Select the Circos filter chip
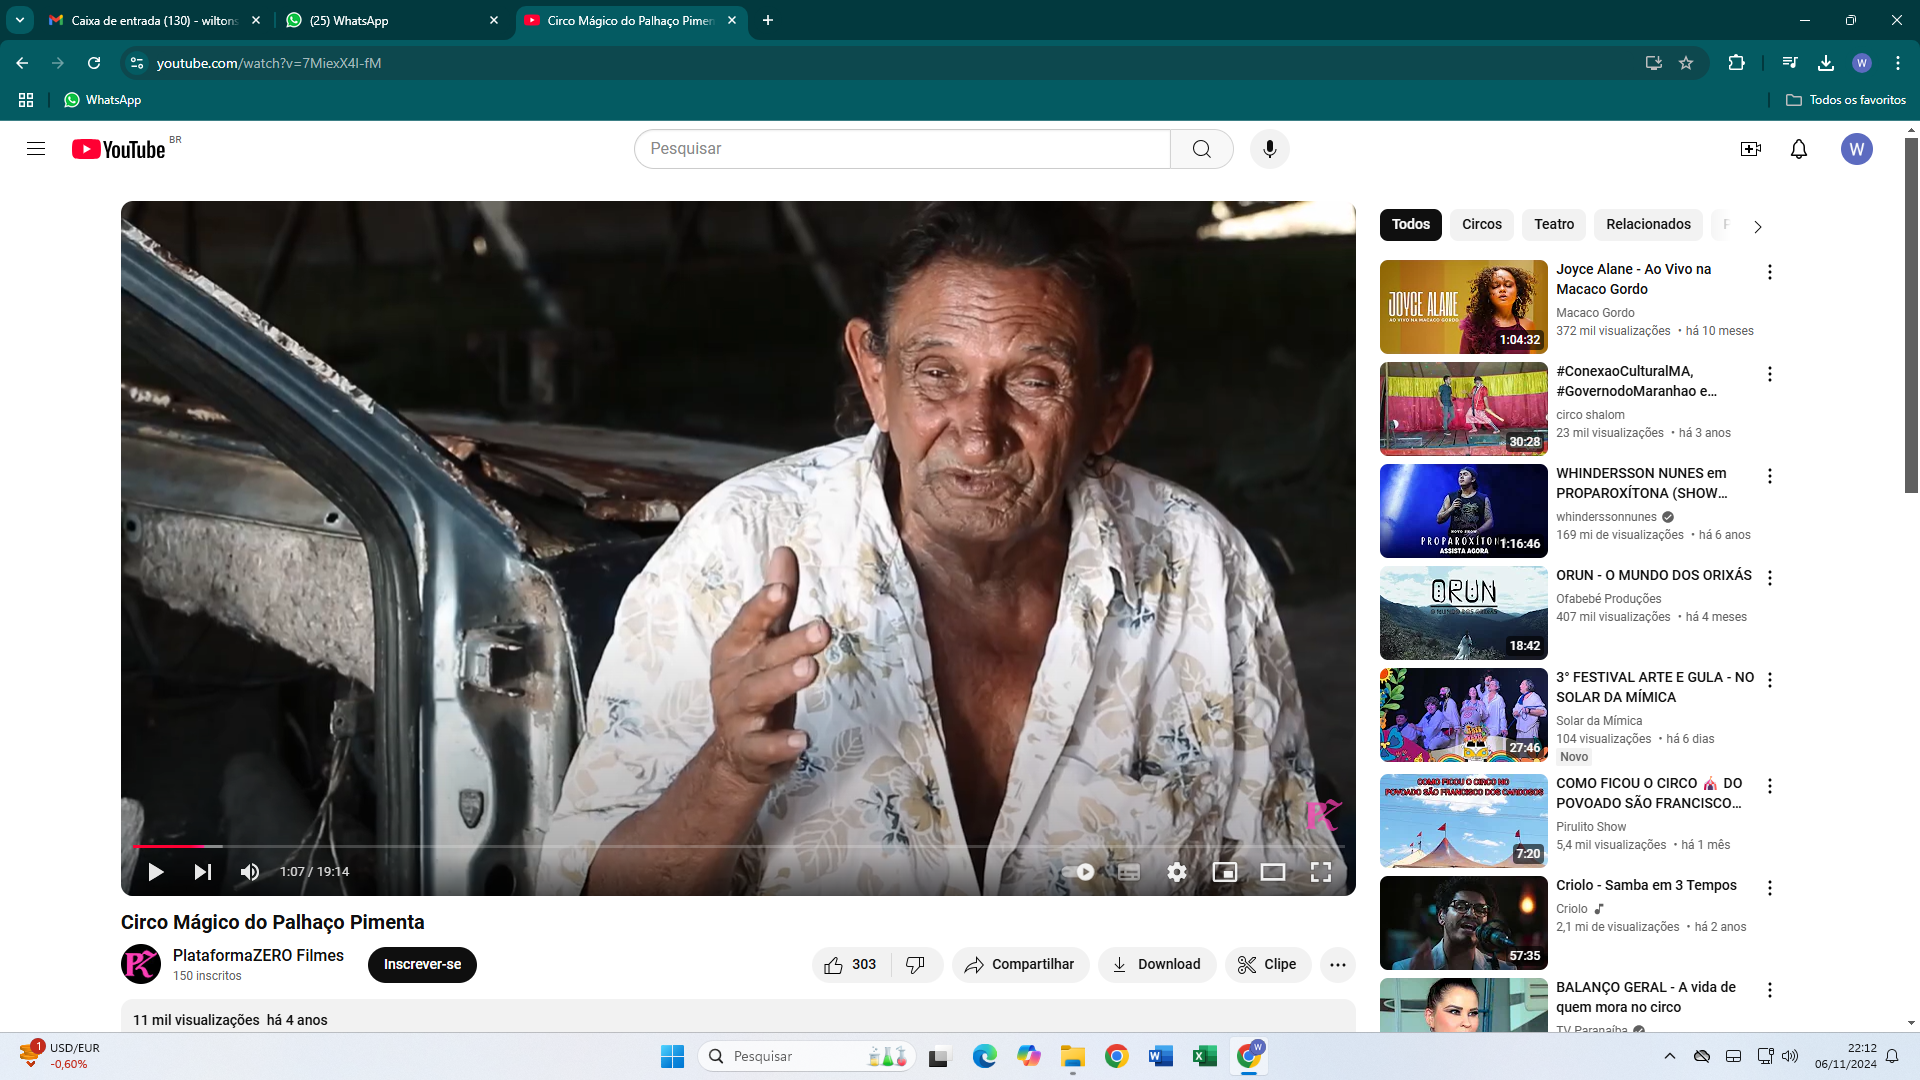 pos(1481,225)
